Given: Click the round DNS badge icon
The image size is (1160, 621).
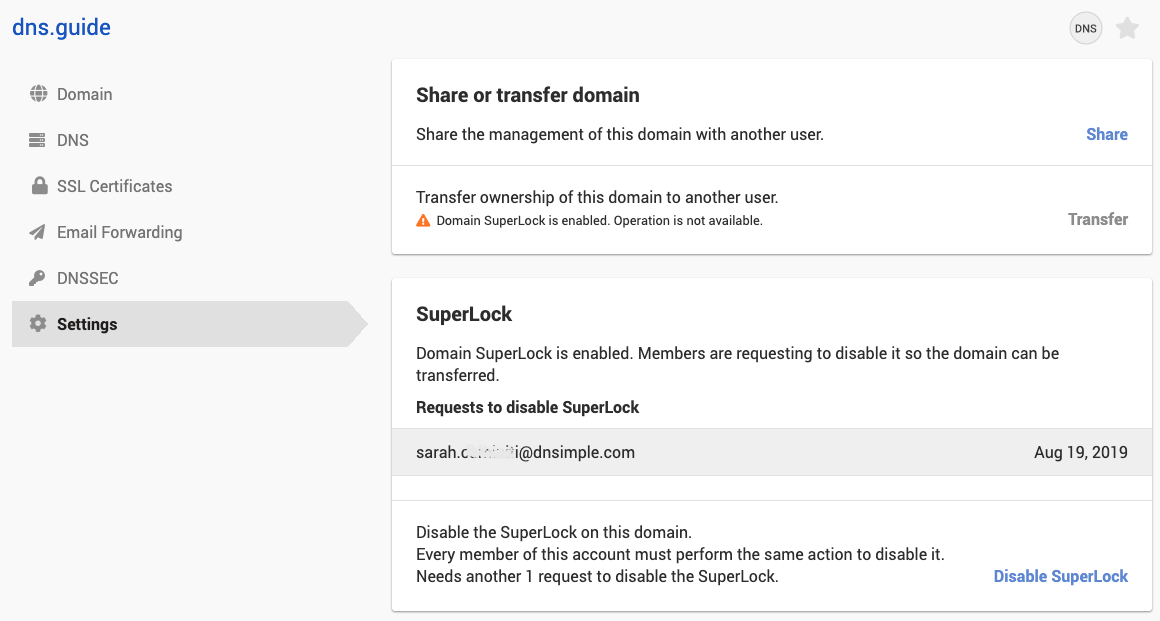Looking at the screenshot, I should 1085,29.
